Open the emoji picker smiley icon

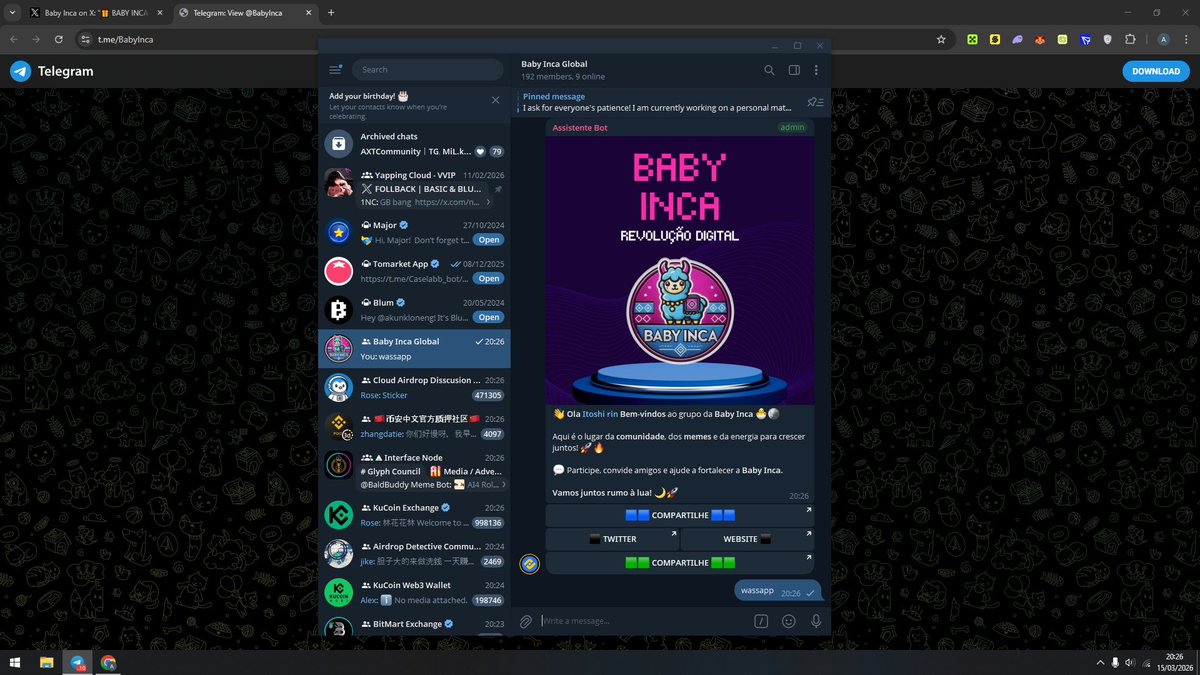[789, 621]
